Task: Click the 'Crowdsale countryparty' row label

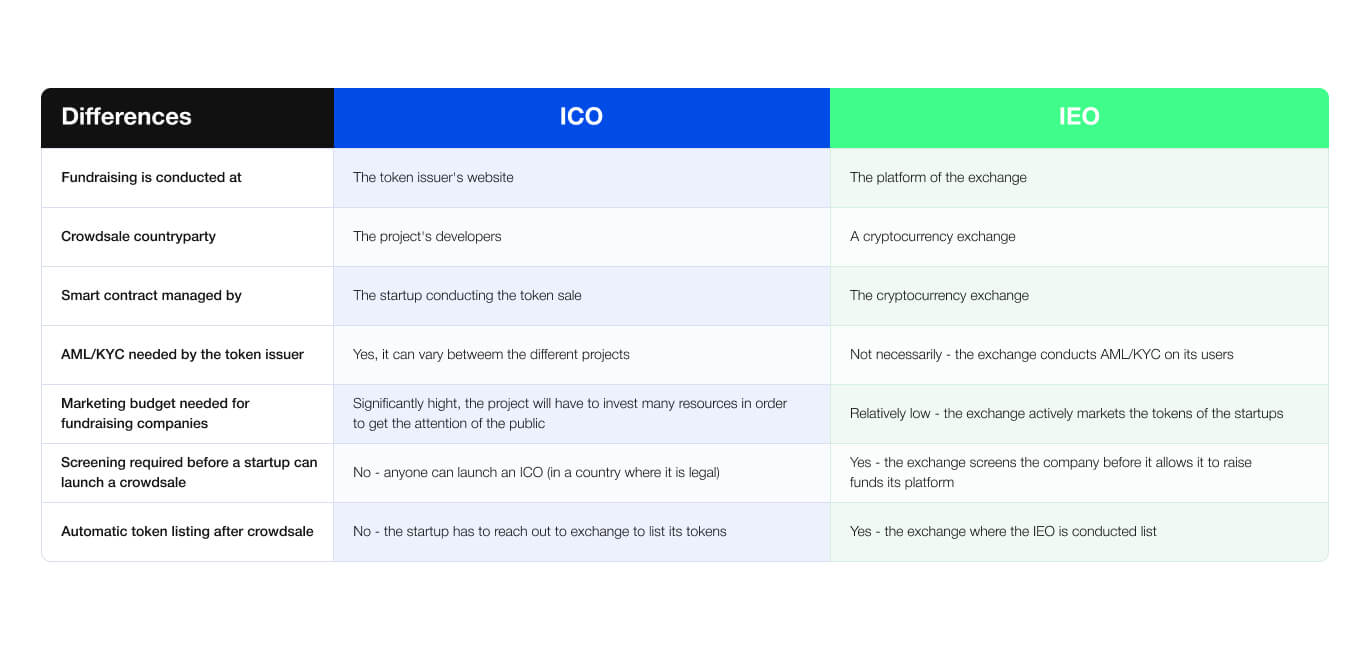Action: click(x=138, y=236)
